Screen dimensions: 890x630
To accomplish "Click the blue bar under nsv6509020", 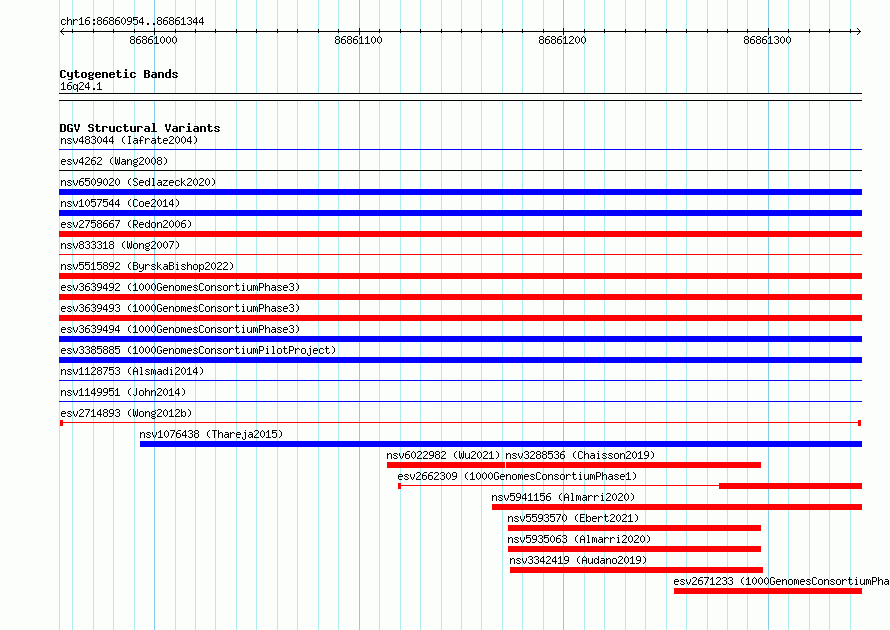I will 460,192.
